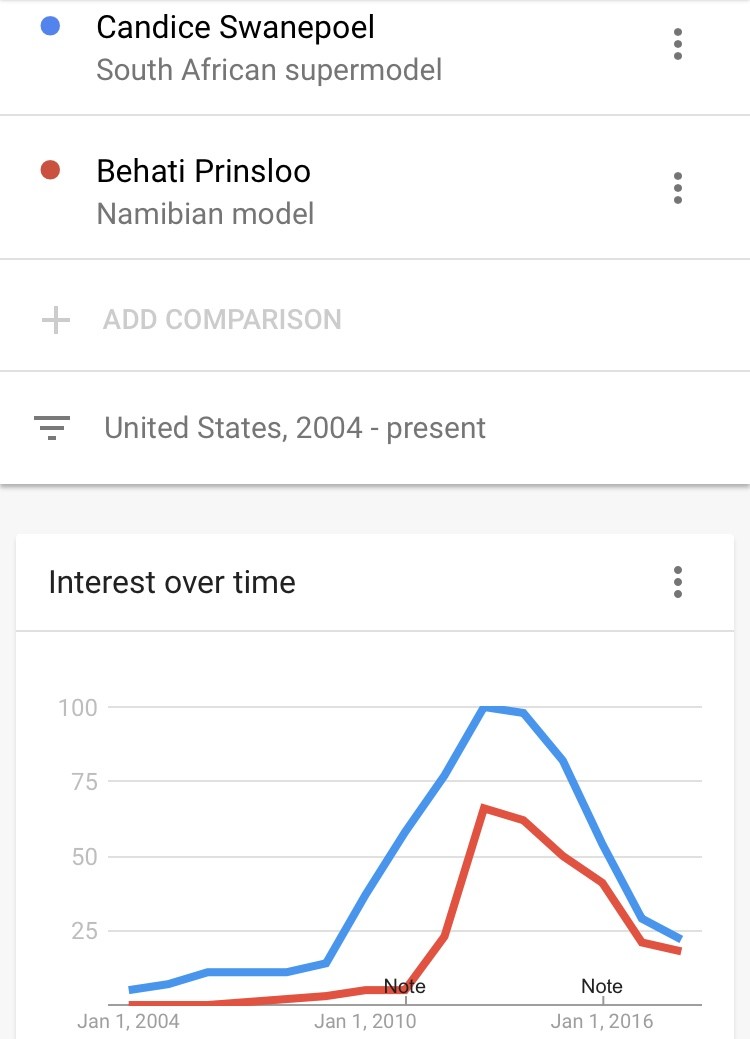
Task: Click the 100 value gridline label
Action: [x=78, y=708]
